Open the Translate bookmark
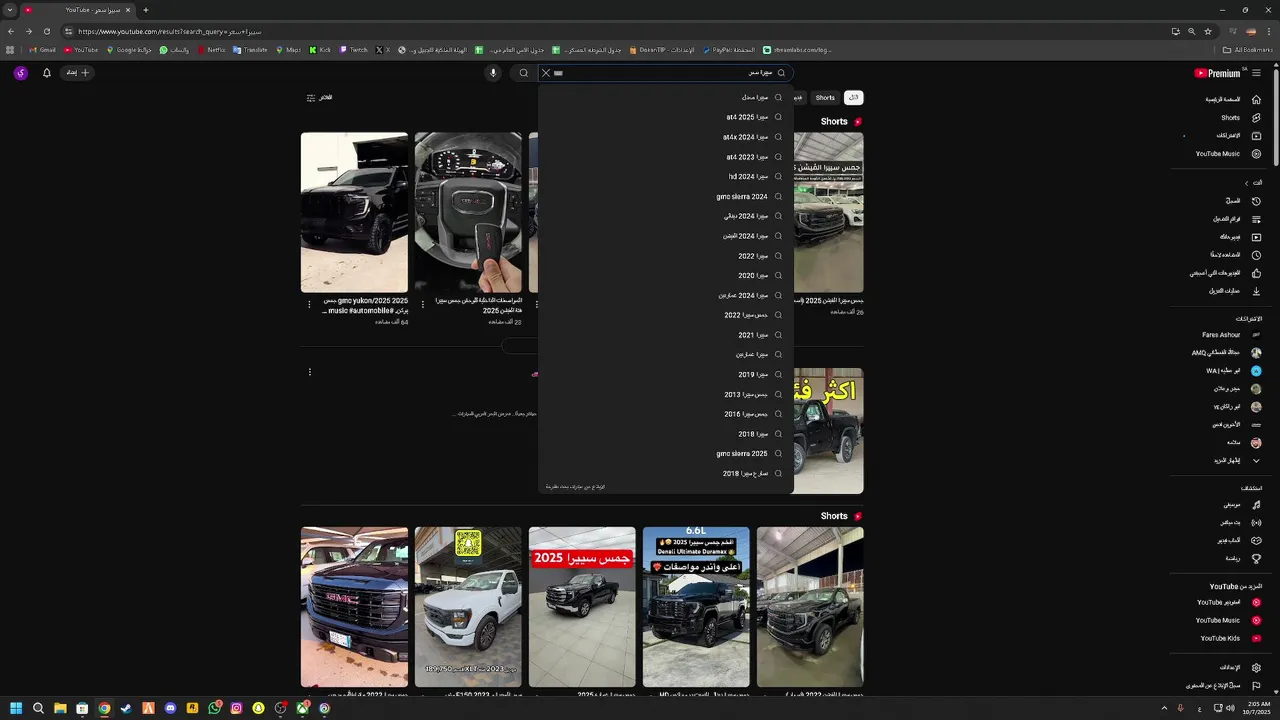Screen dimensions: 1280x720 pos(249,50)
